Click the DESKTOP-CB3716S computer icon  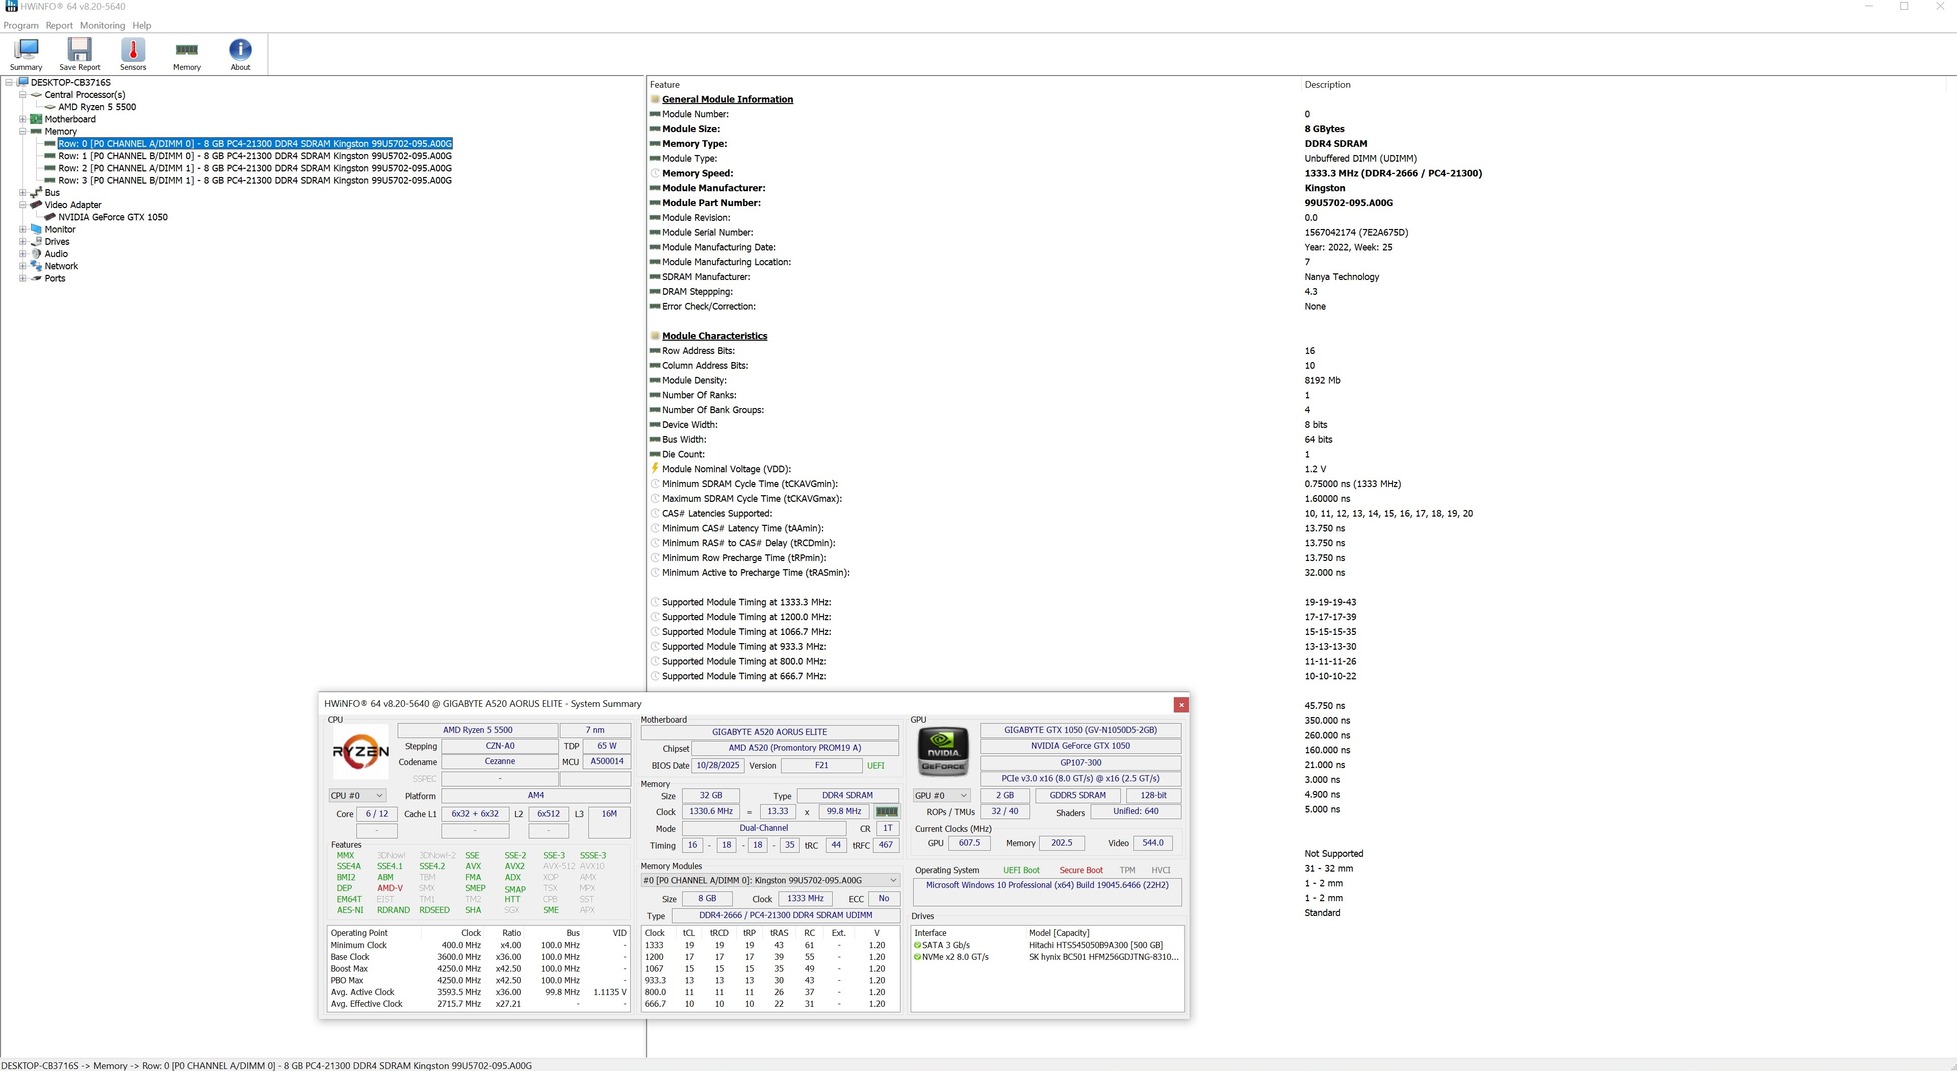[22, 82]
